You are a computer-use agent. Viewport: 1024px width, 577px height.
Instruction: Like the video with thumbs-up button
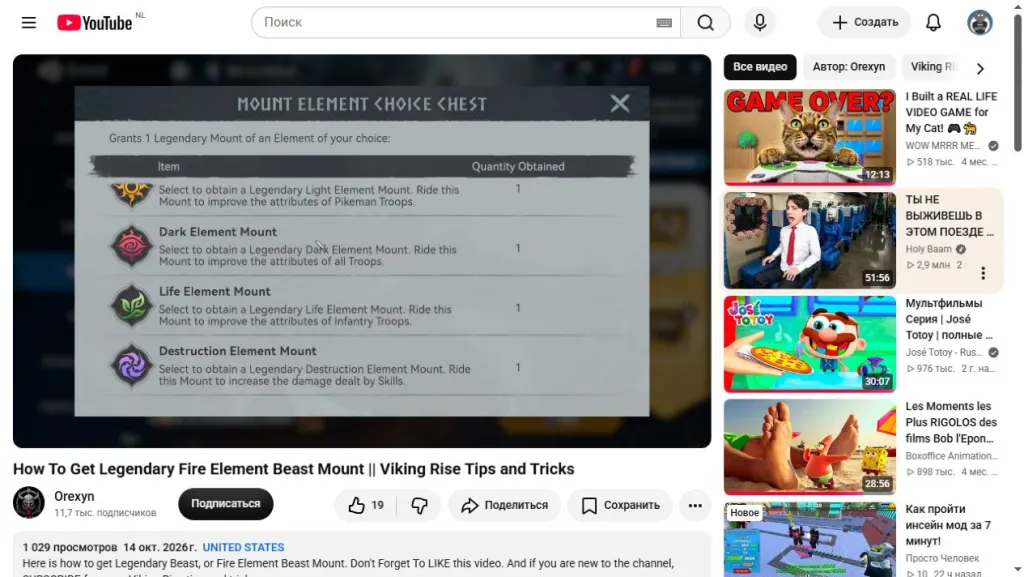(365, 505)
